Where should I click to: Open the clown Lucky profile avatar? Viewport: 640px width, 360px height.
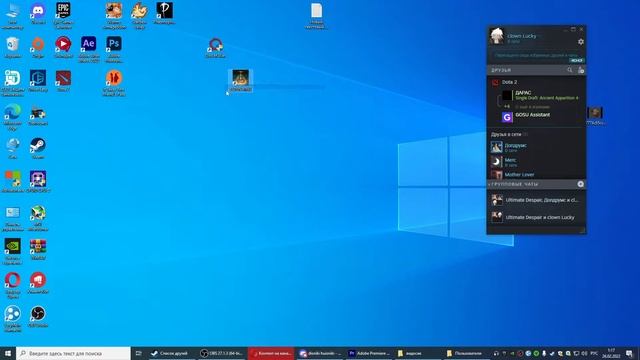(x=497, y=36)
